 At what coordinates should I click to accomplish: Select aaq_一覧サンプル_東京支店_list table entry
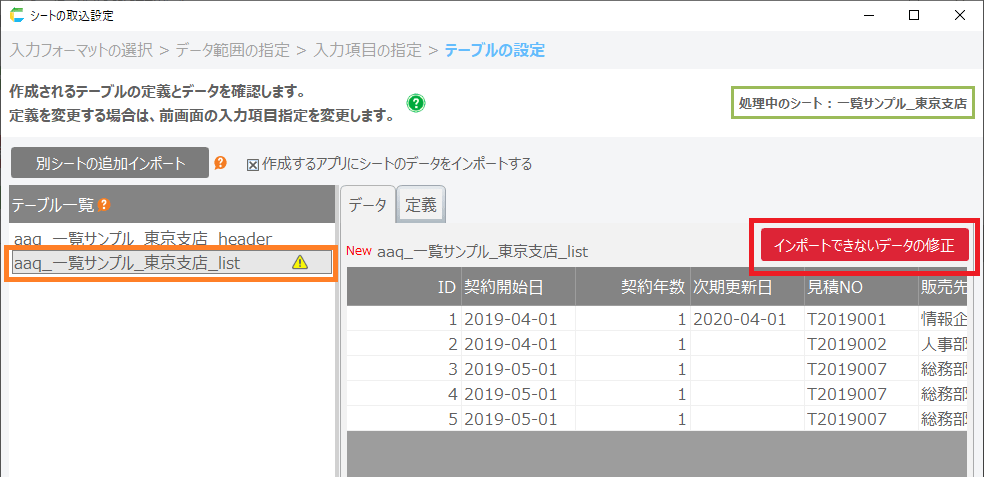point(126,262)
